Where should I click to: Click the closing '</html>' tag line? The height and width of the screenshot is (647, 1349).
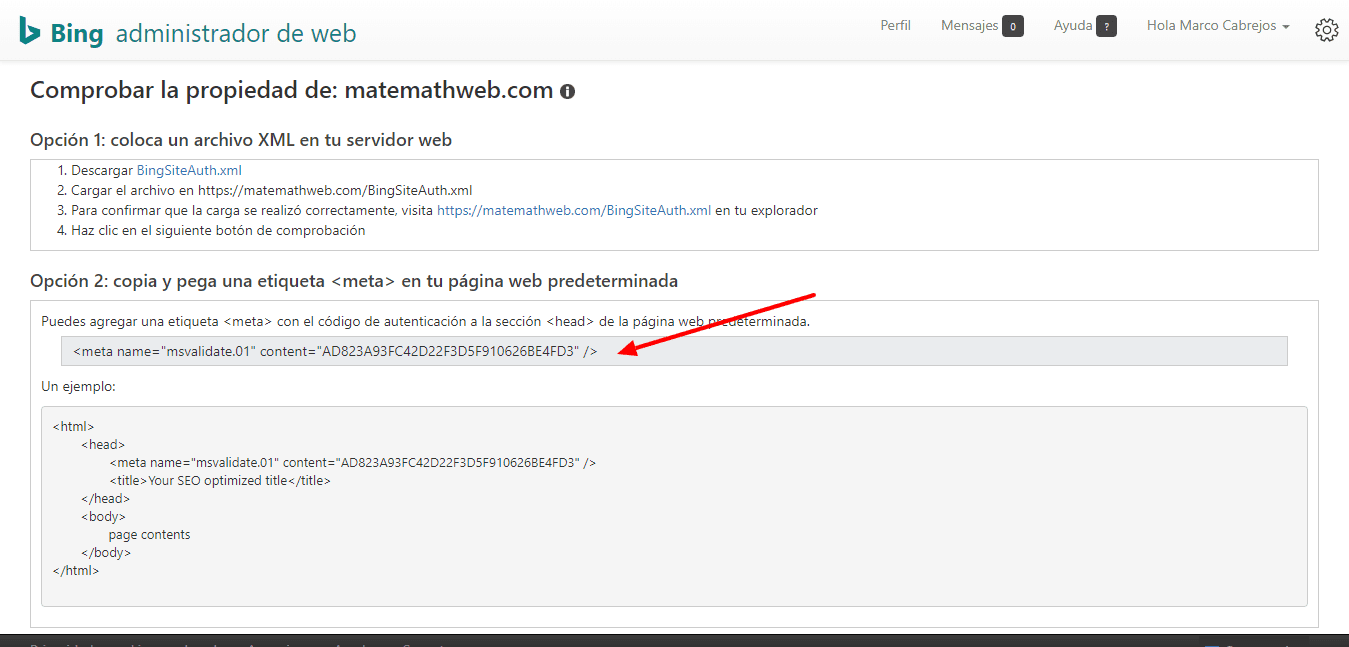tap(76, 571)
